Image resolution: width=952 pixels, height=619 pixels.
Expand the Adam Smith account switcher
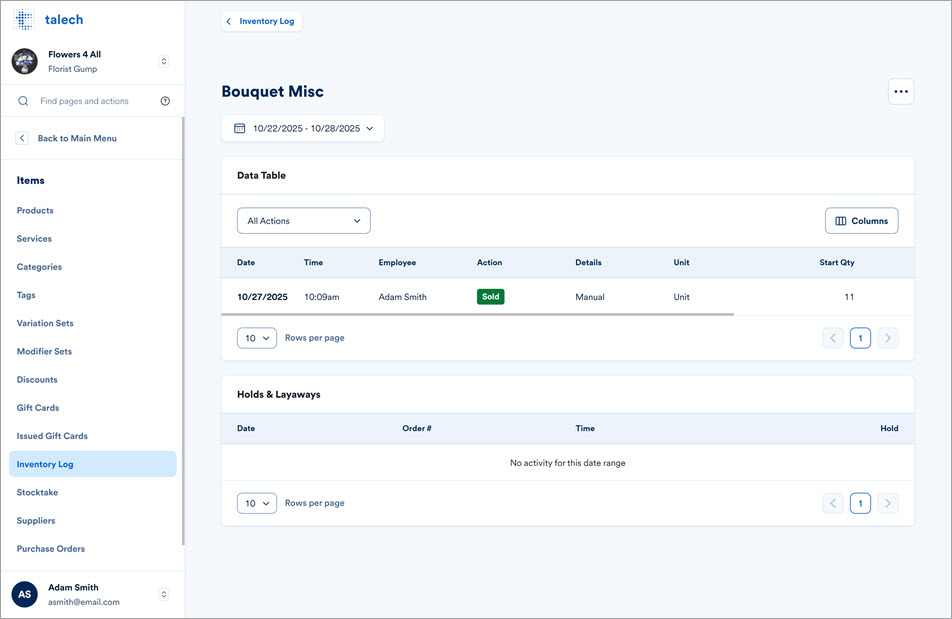[163, 594]
